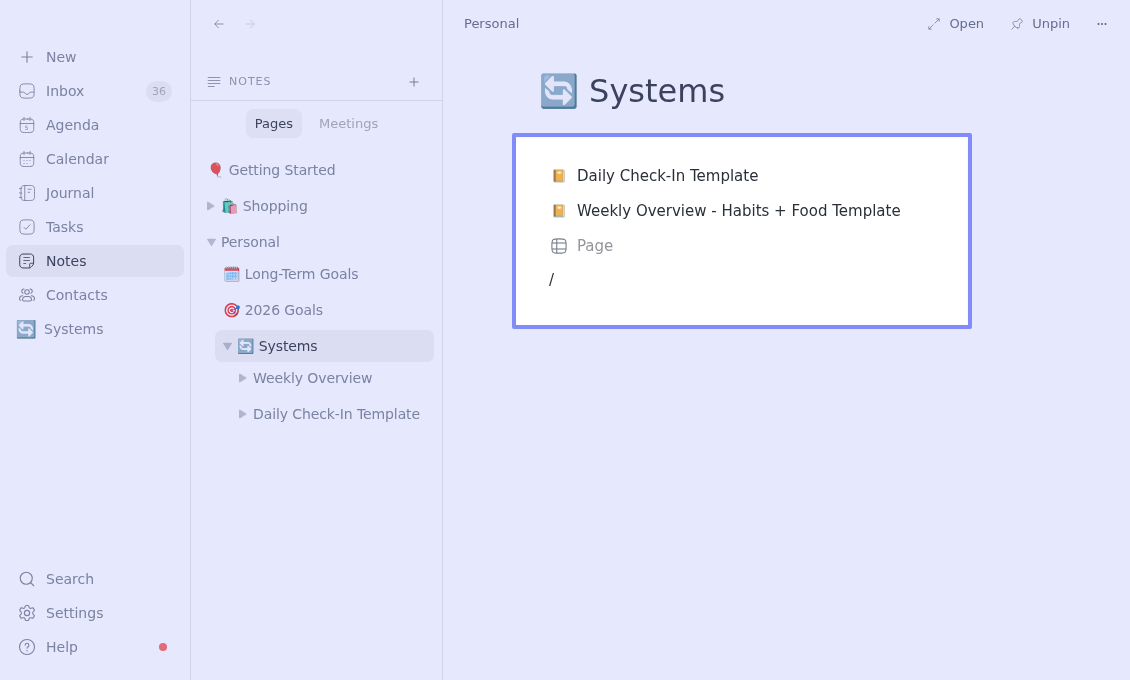1130x680 pixels.
Task: Click the plus icon in Notes header
Action: 414,82
